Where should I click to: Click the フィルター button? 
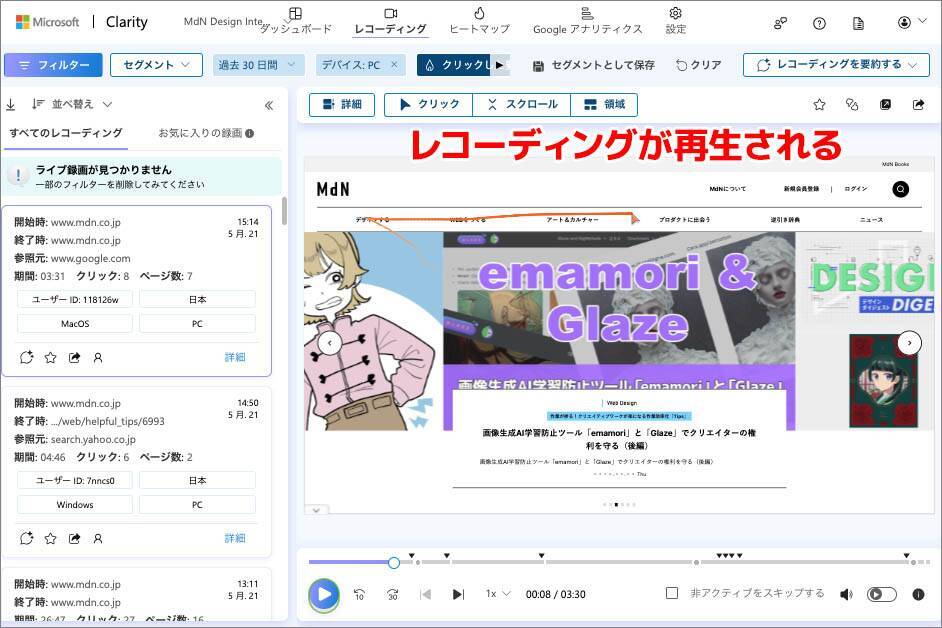(53, 65)
